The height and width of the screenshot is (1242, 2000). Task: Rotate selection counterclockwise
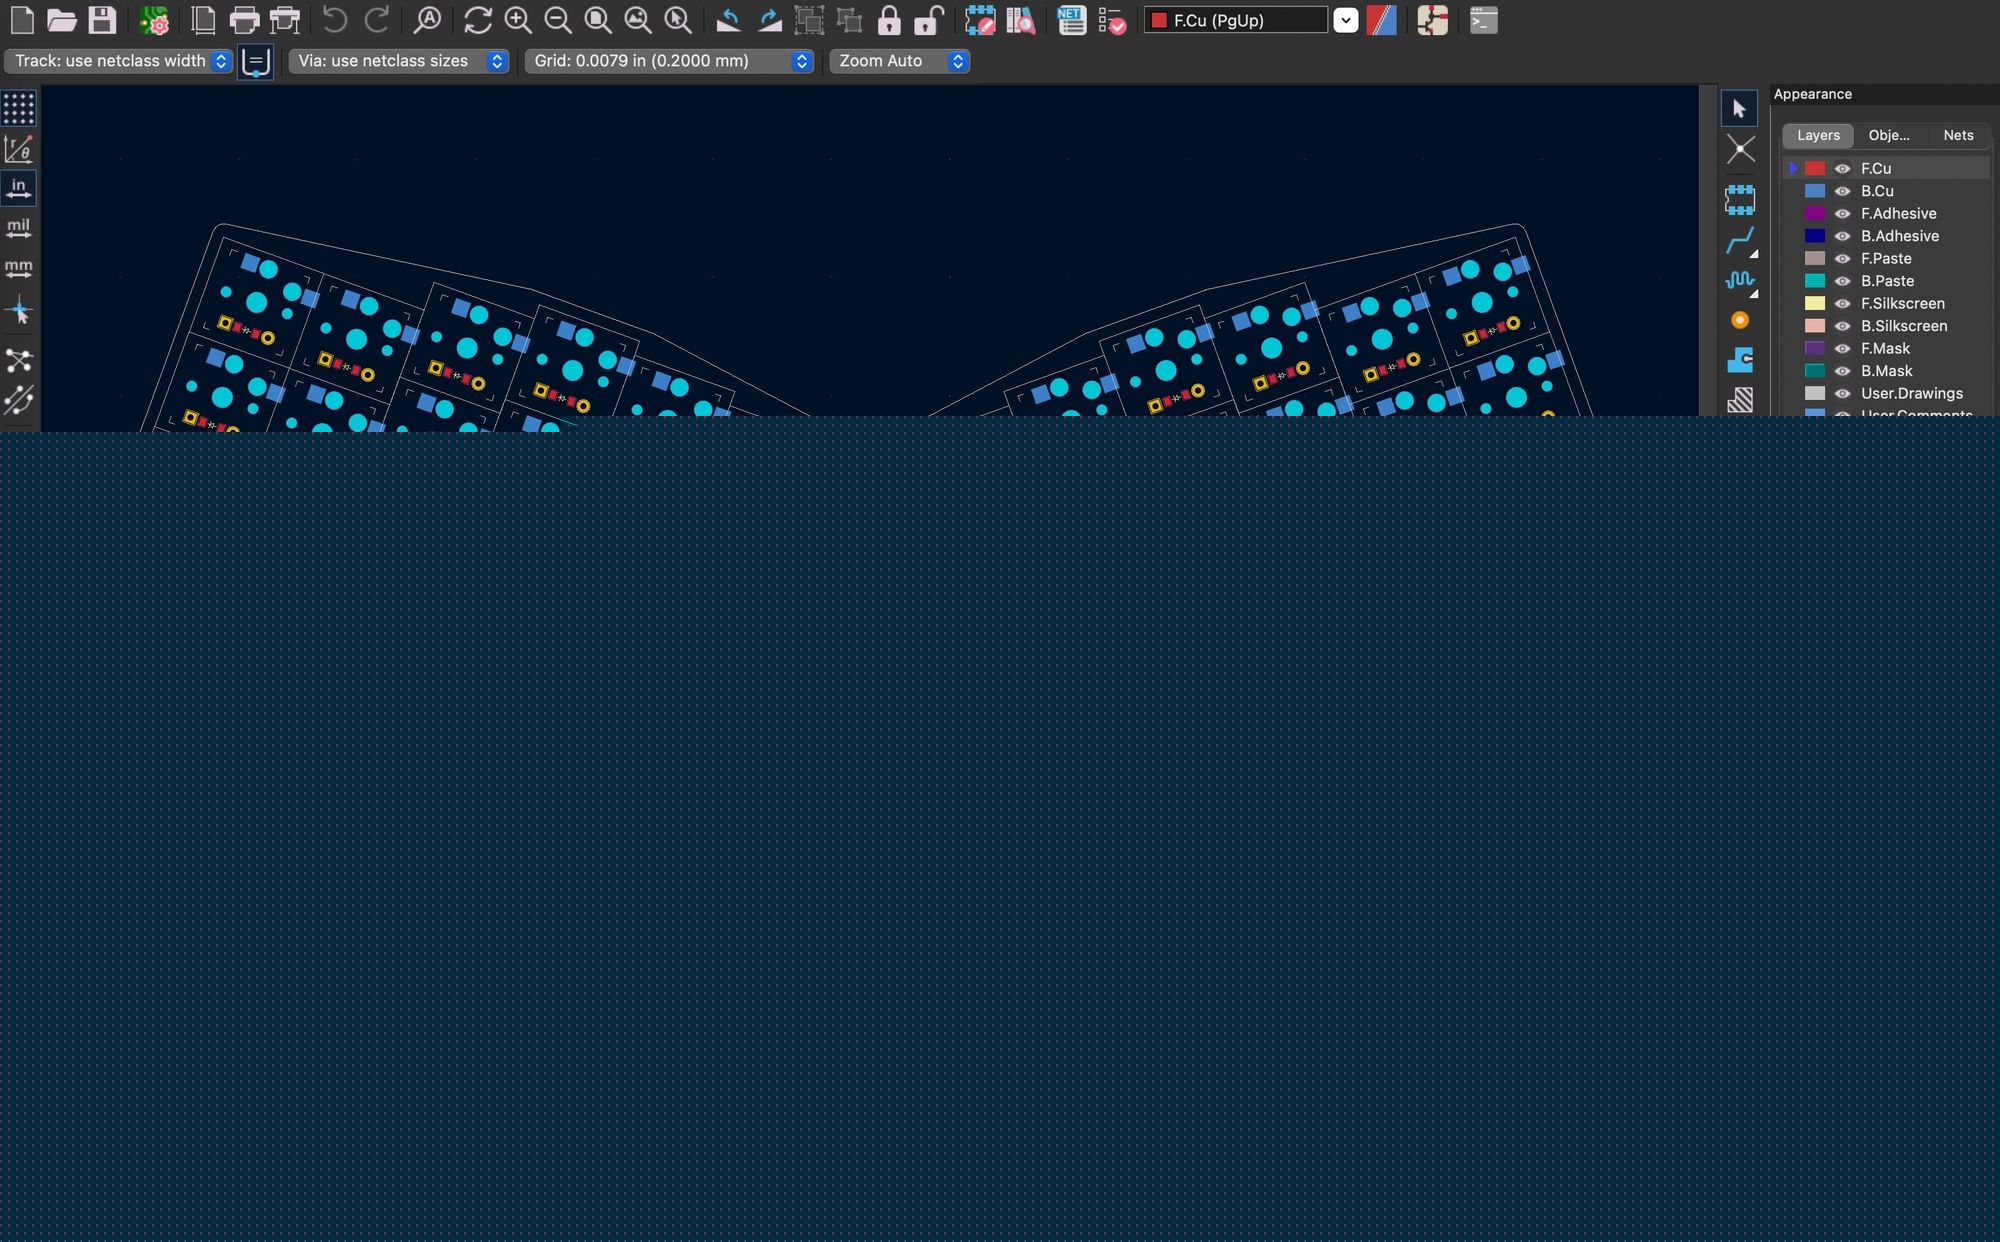(729, 20)
